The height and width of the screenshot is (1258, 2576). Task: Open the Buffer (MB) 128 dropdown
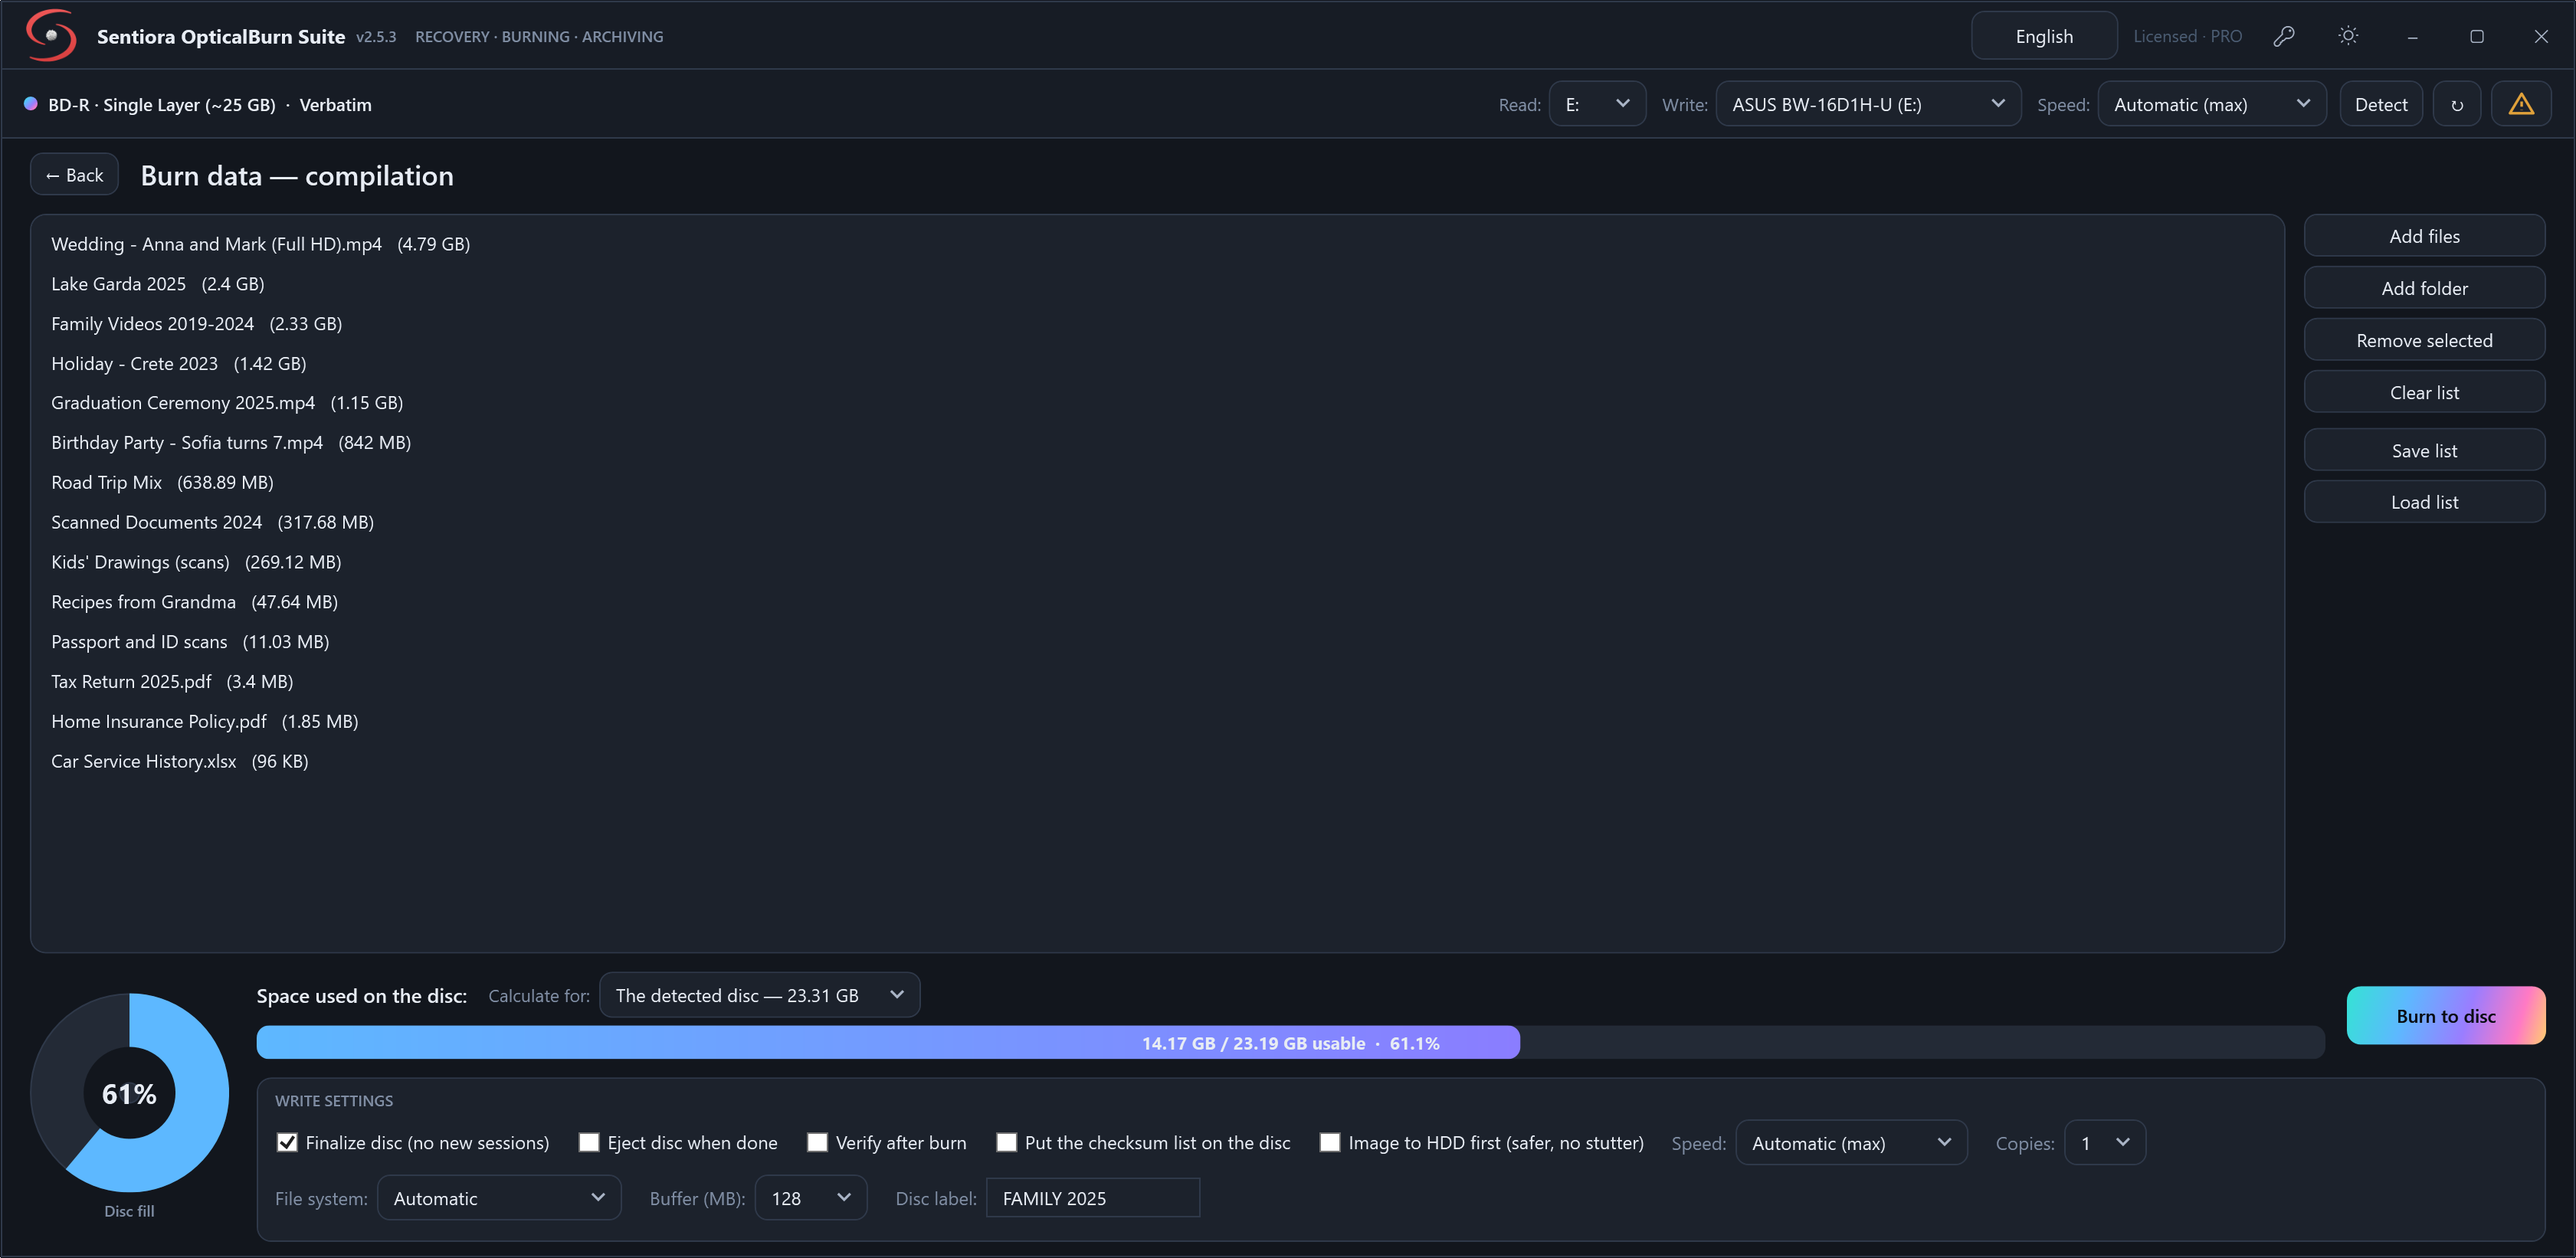tap(811, 1197)
